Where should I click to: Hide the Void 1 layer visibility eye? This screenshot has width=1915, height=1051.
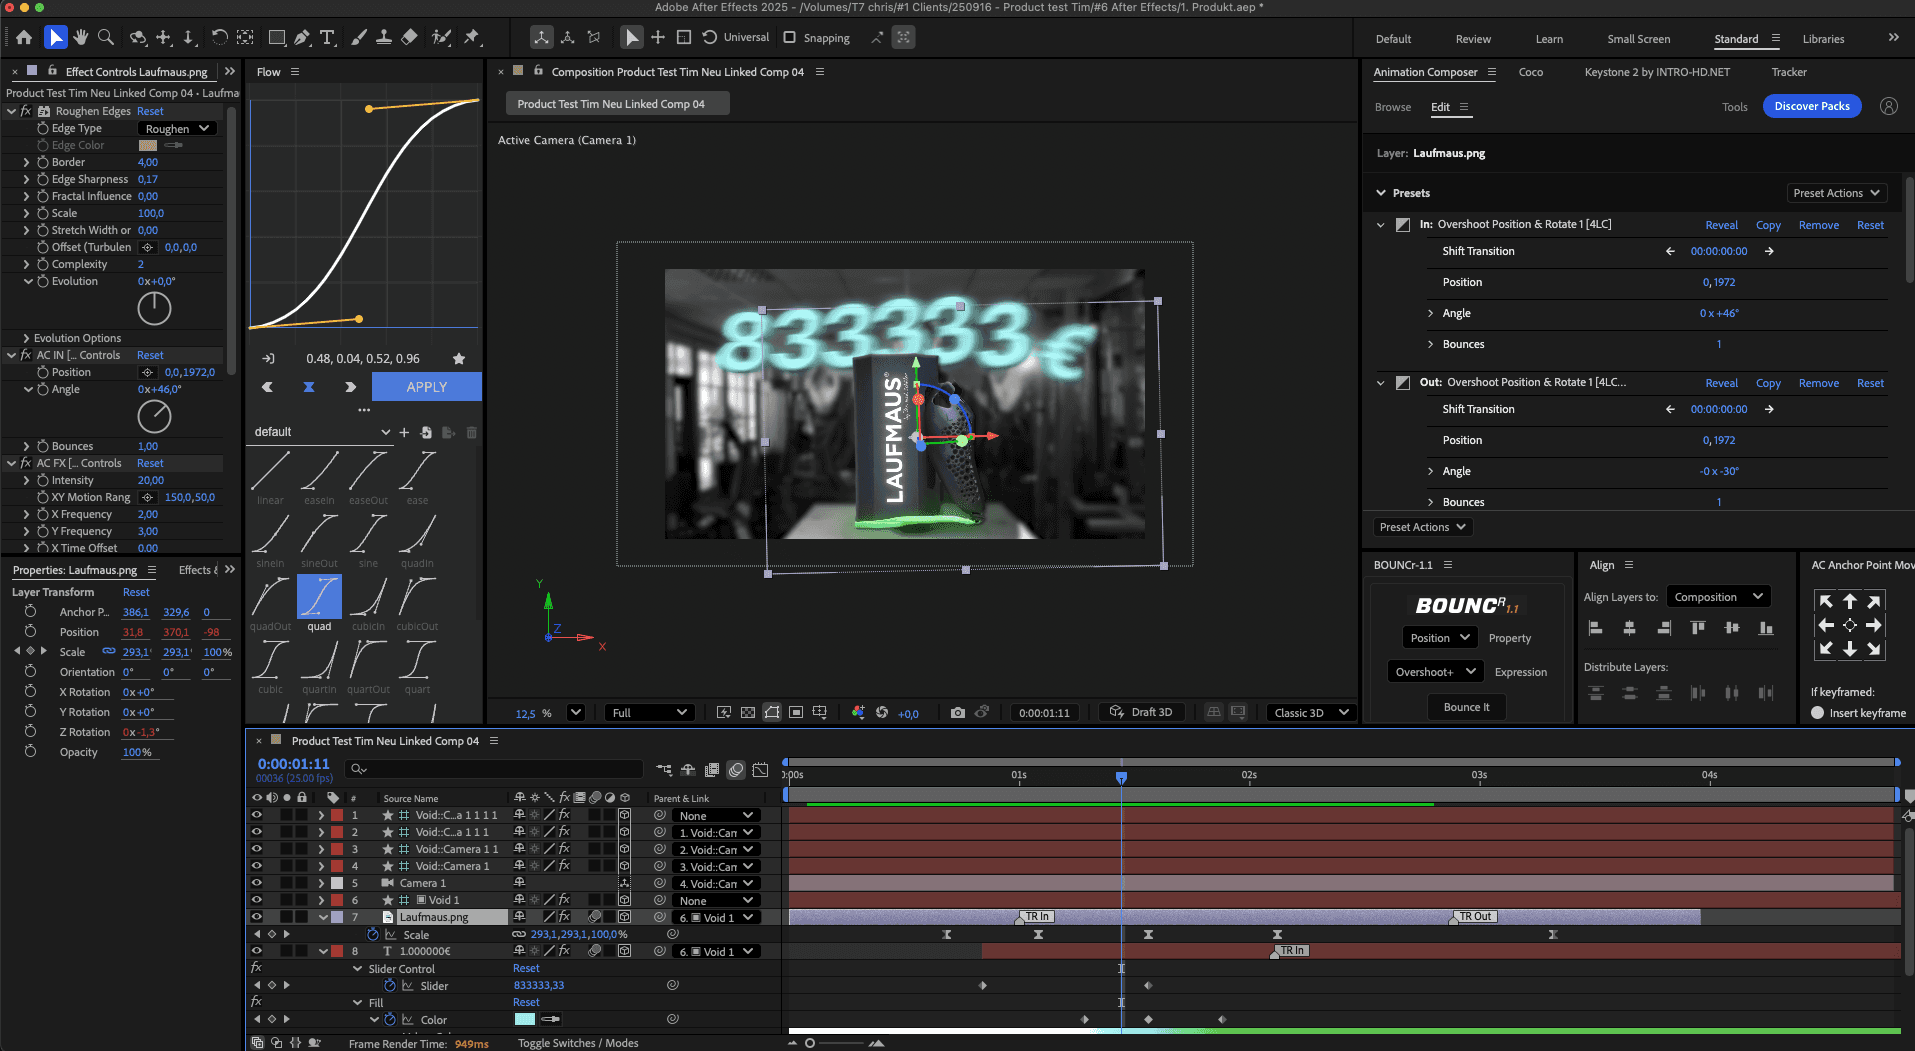coord(257,900)
